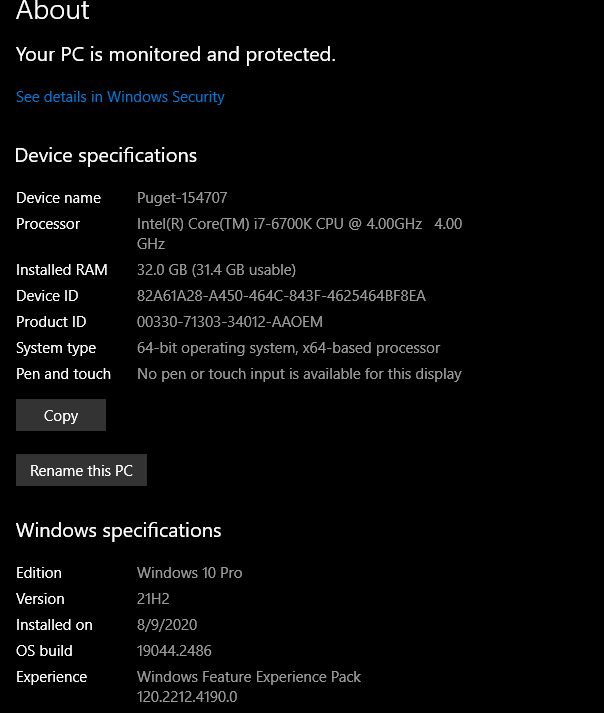604x713 pixels.
Task: Select the 'Your PC is monitored and protected' text
Action: point(176,54)
